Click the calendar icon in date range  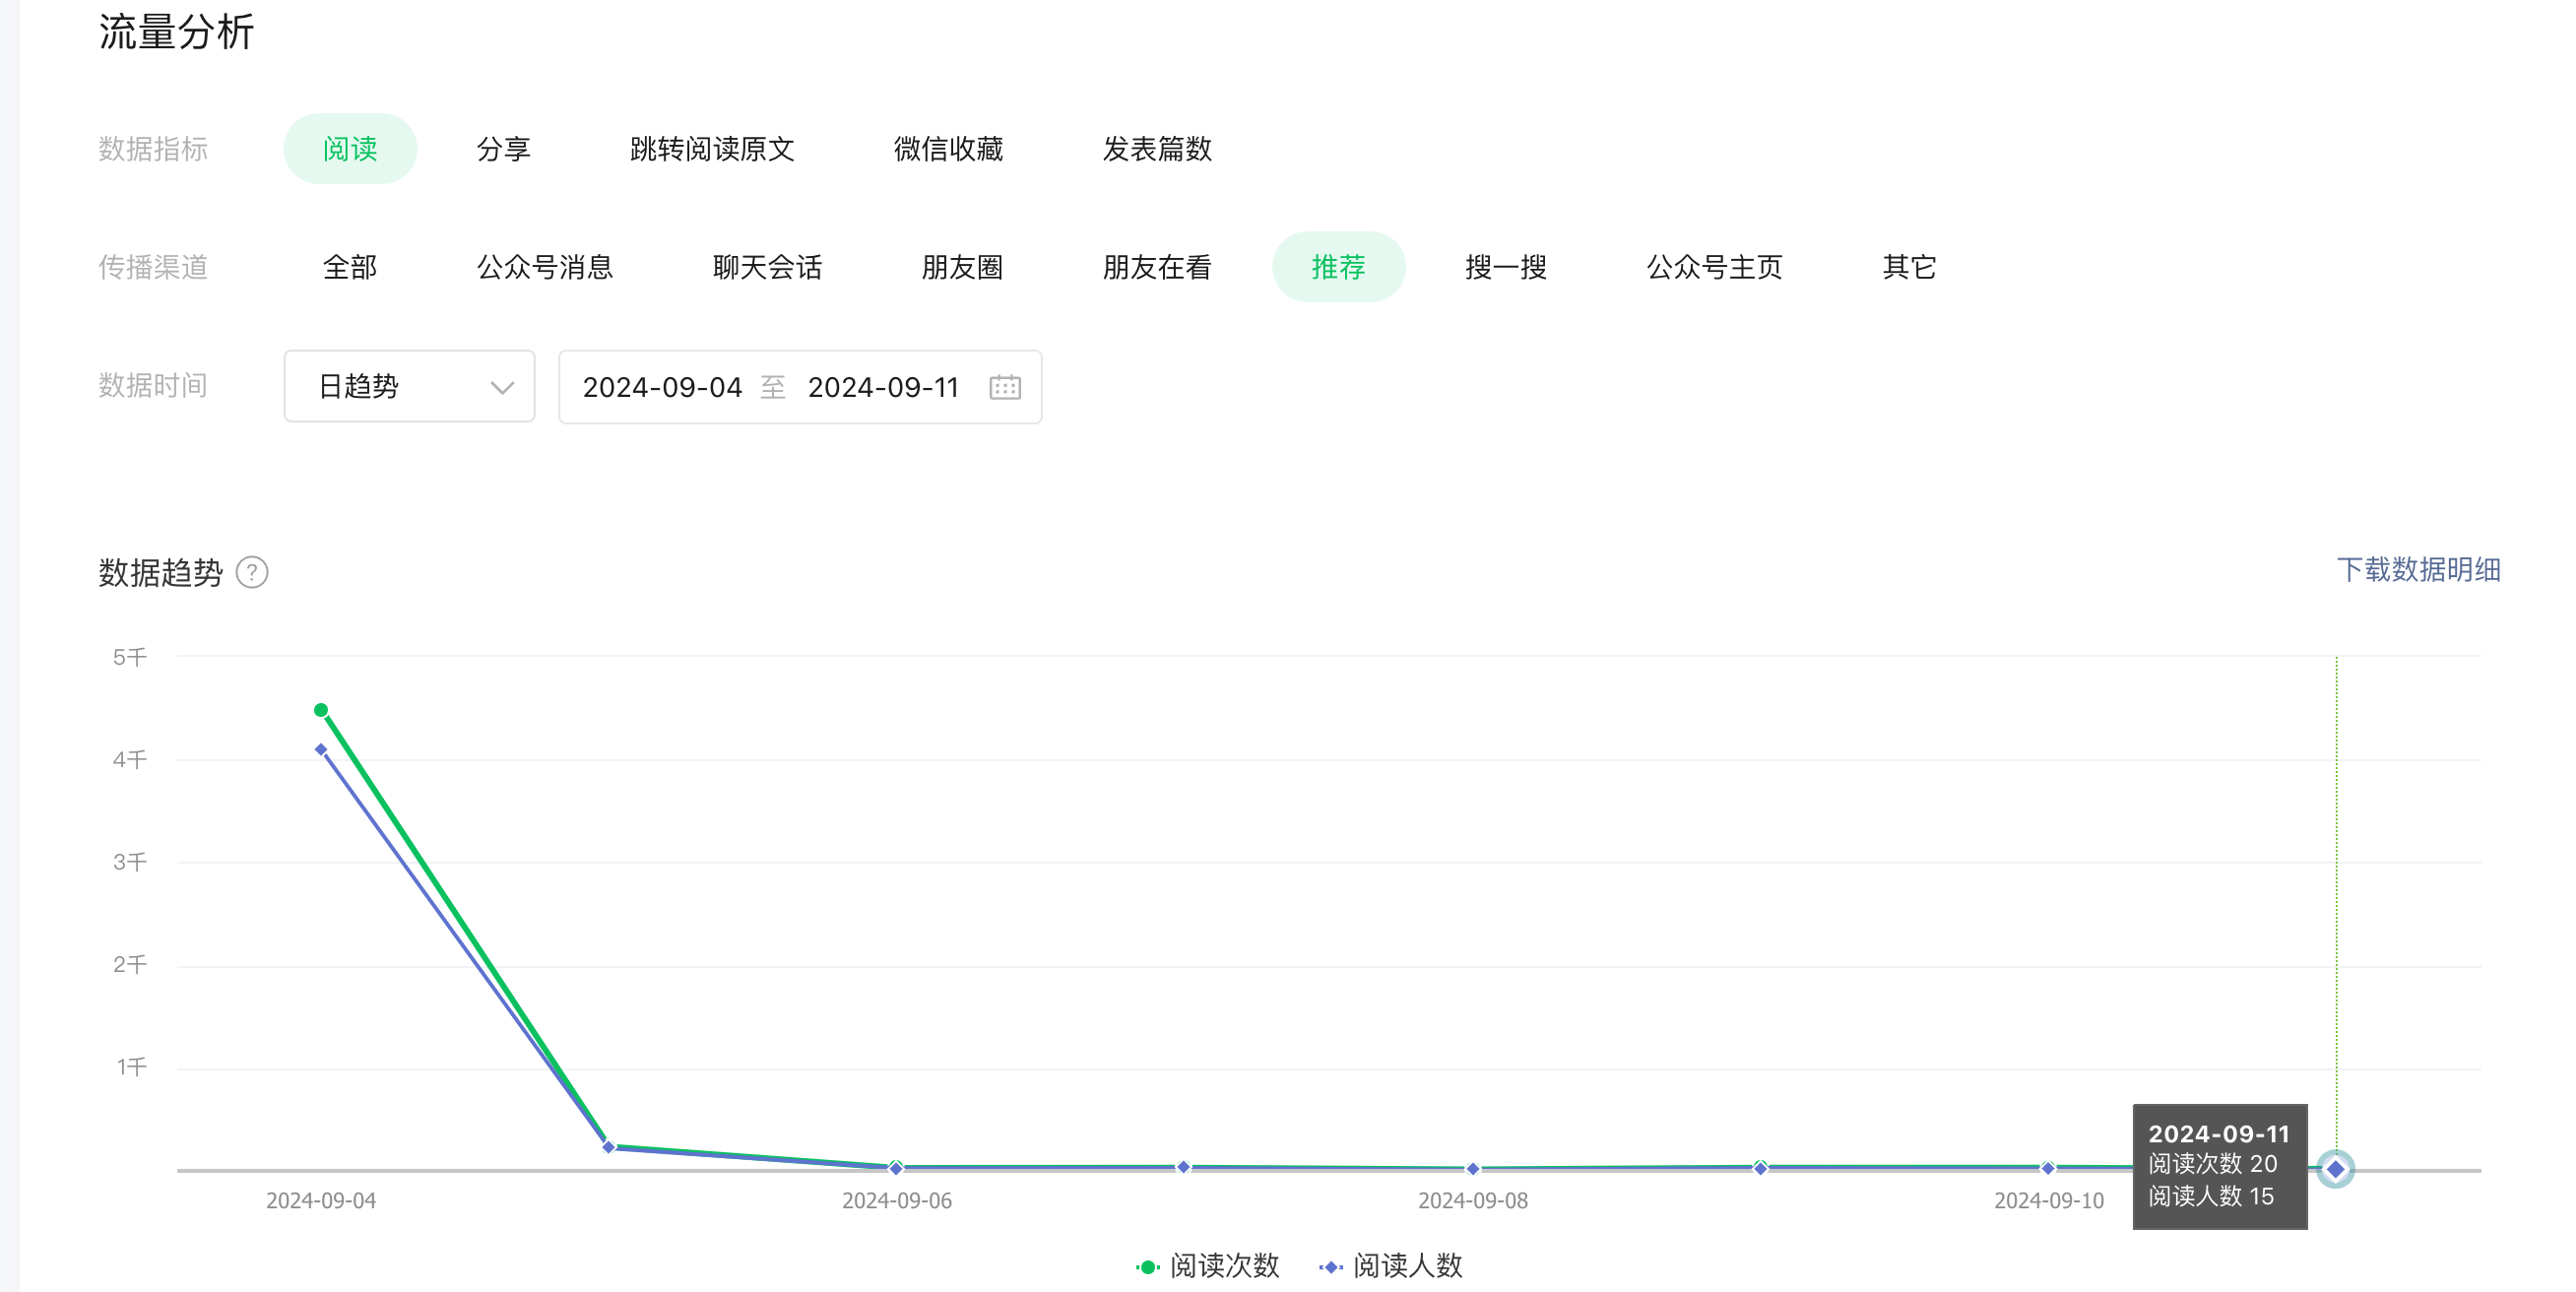[x=1004, y=387]
